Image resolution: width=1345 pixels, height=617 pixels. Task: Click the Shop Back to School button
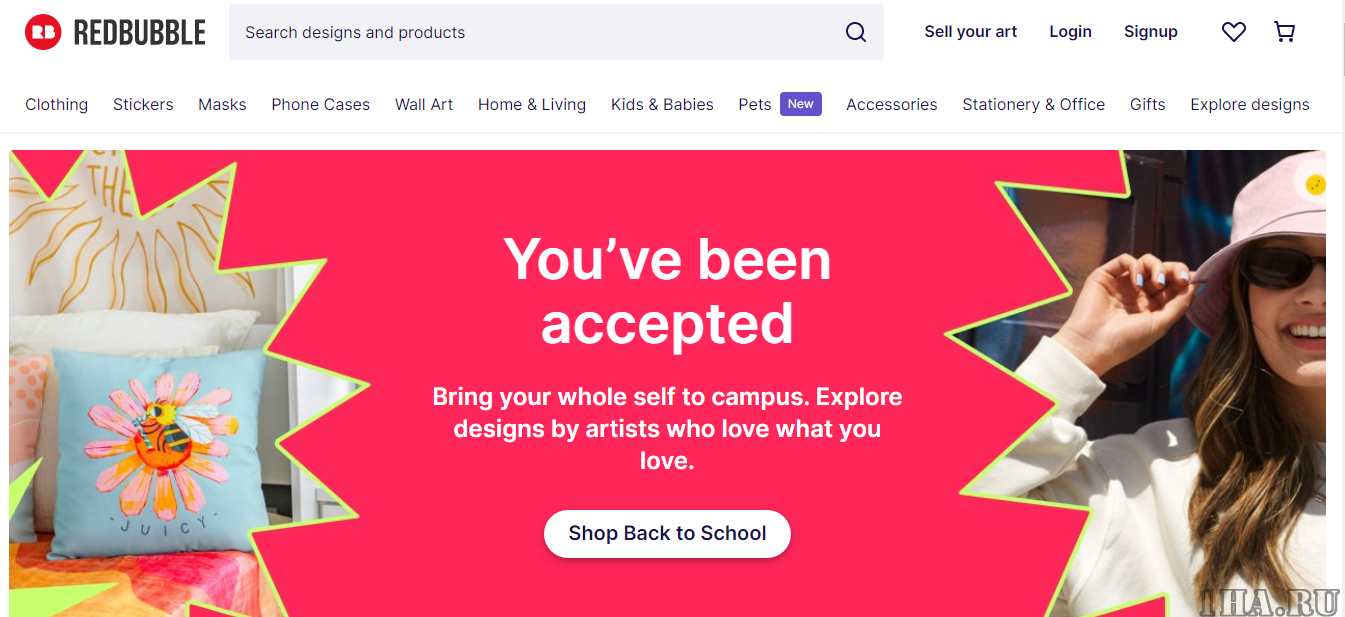pos(667,534)
